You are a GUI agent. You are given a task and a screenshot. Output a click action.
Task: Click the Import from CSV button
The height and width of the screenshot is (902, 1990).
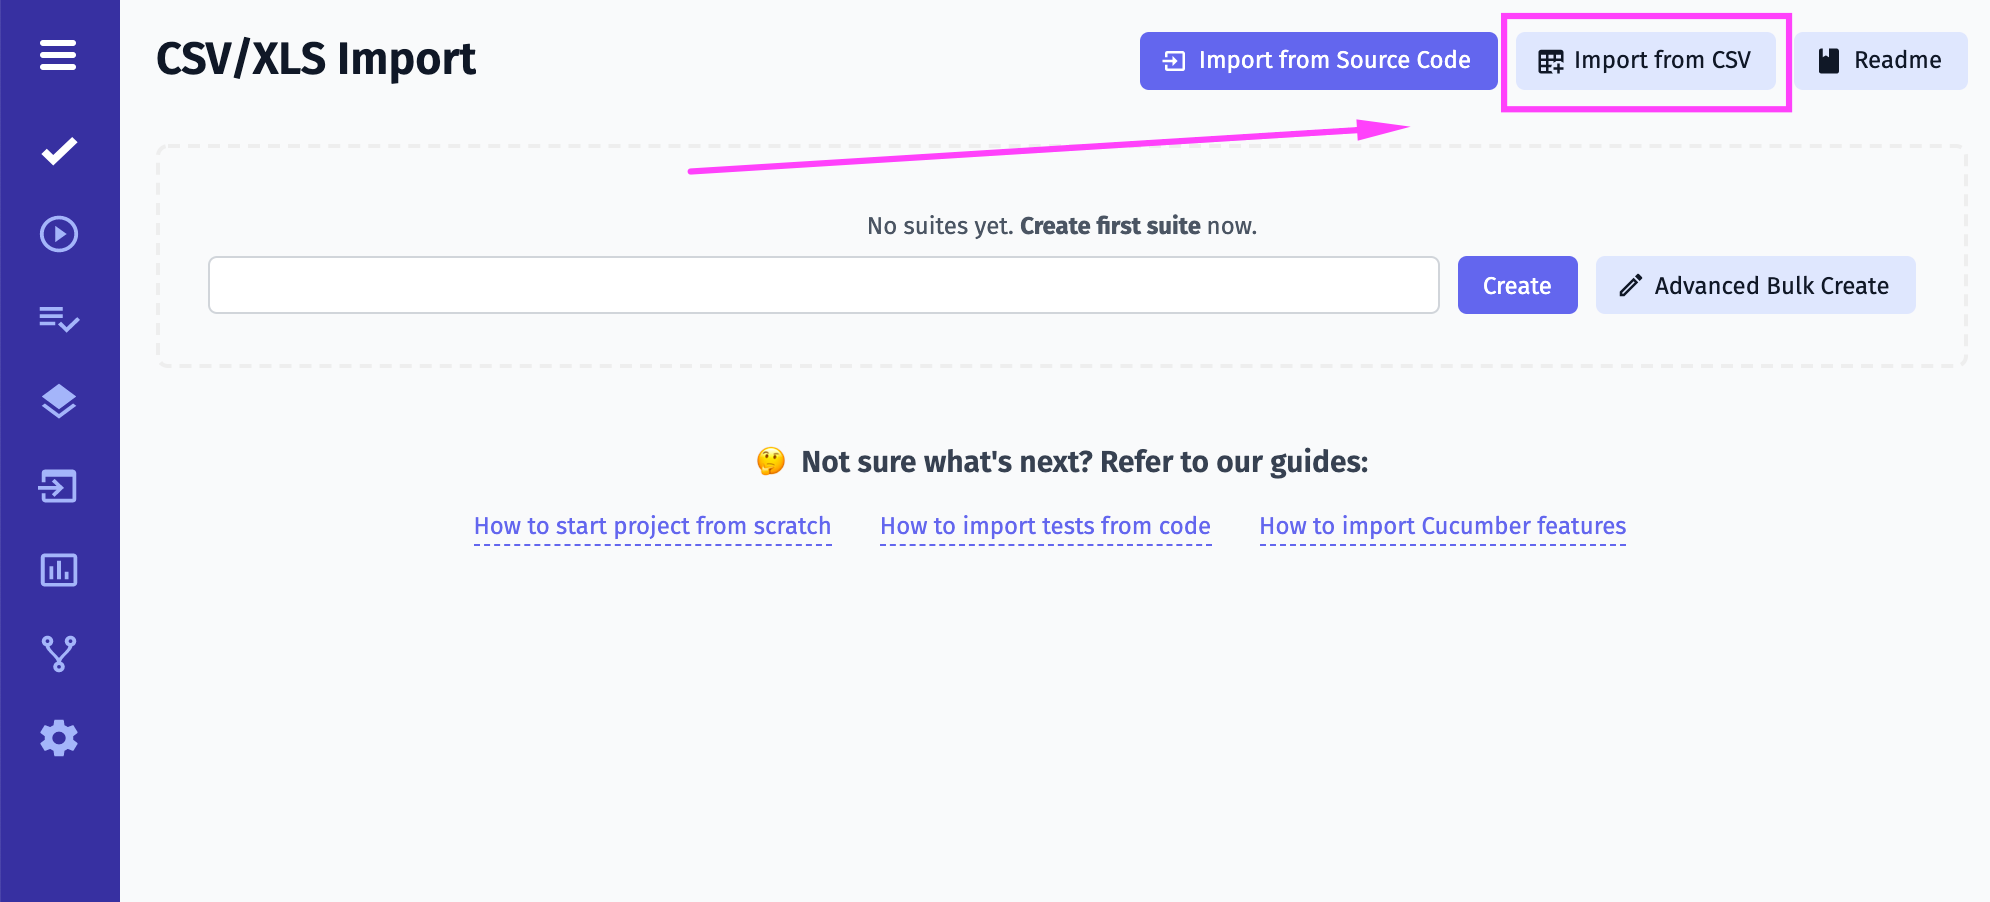[x=1645, y=61]
